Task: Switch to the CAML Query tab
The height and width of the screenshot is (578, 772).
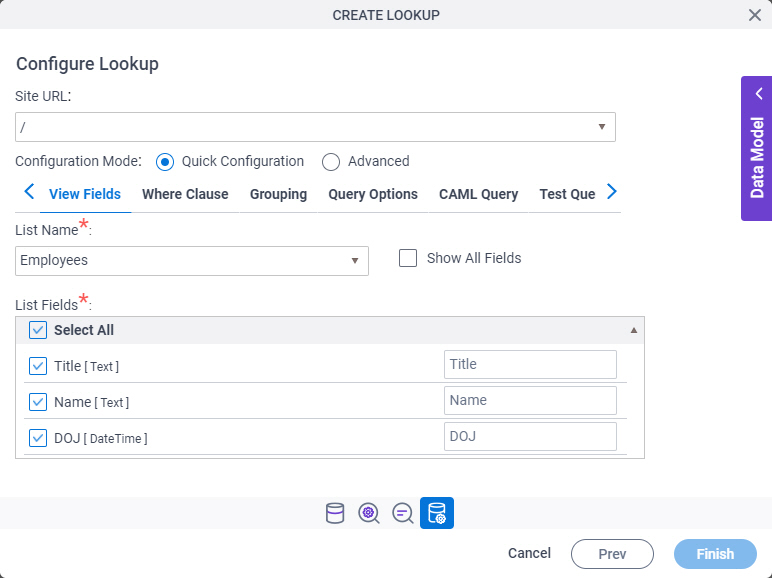Action: click(x=479, y=194)
